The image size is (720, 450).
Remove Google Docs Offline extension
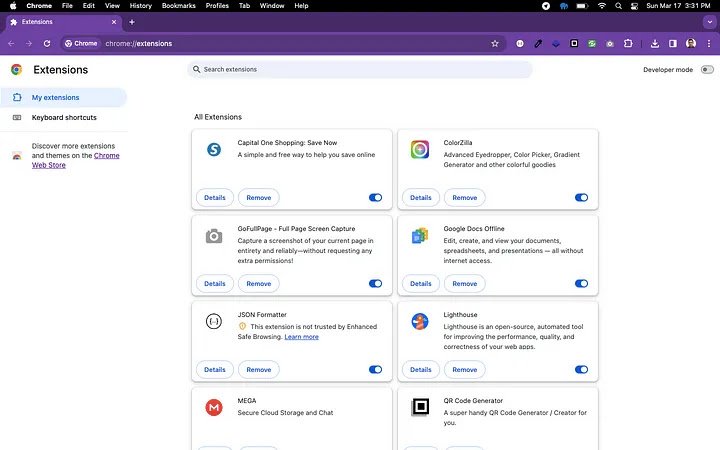tap(465, 283)
